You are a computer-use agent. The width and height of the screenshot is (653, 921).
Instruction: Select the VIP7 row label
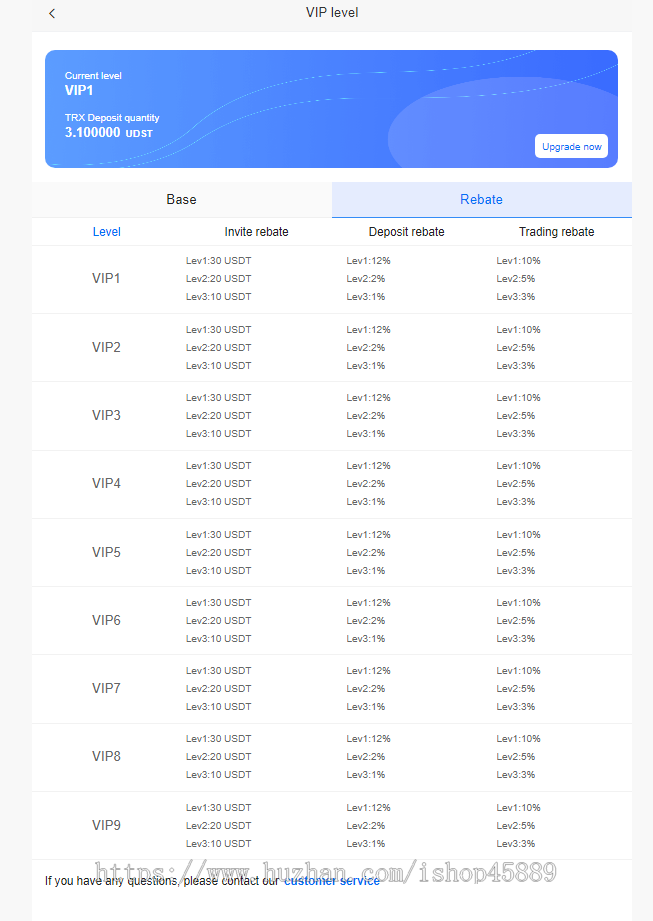coord(106,688)
